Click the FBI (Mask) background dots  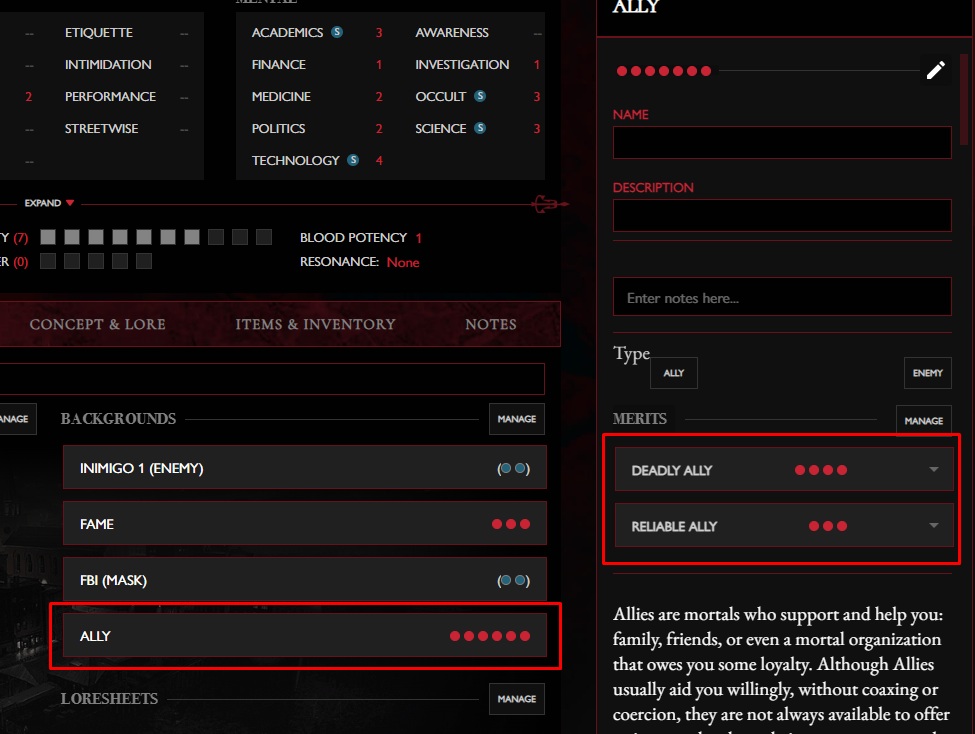[x=514, y=581]
